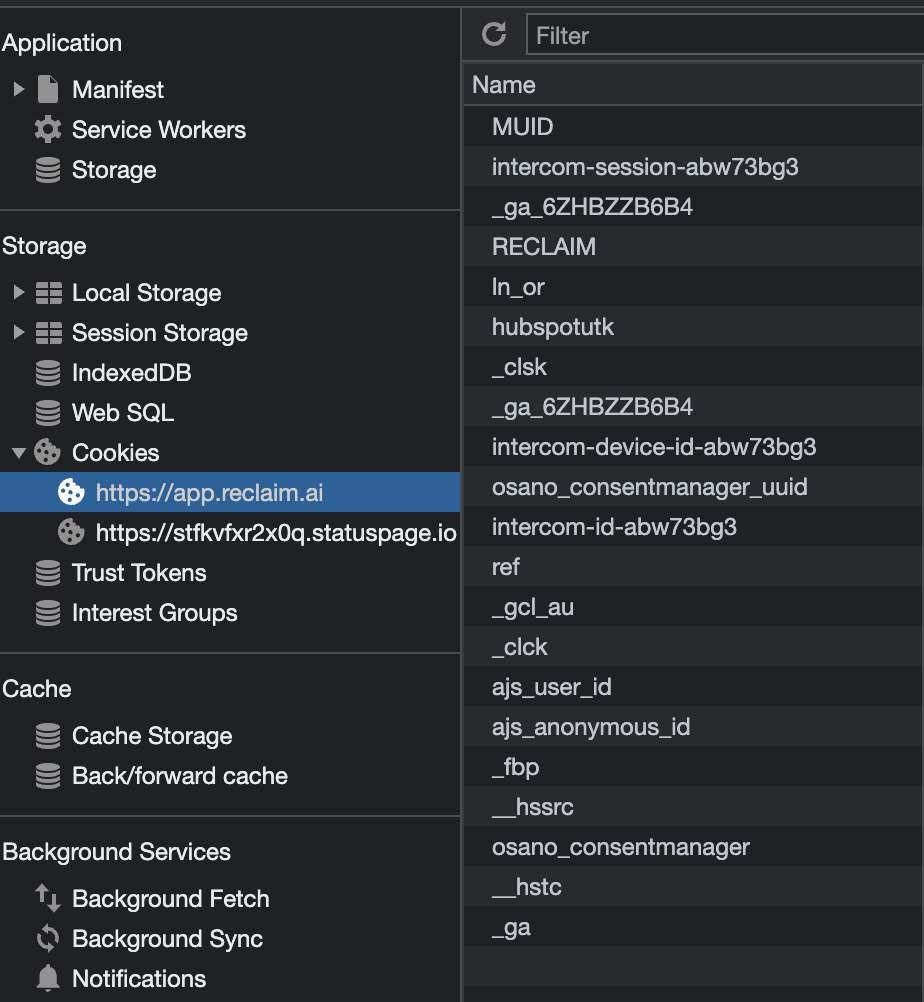Click the Trust Tokens database icon
924x1002 pixels.
click(48, 573)
